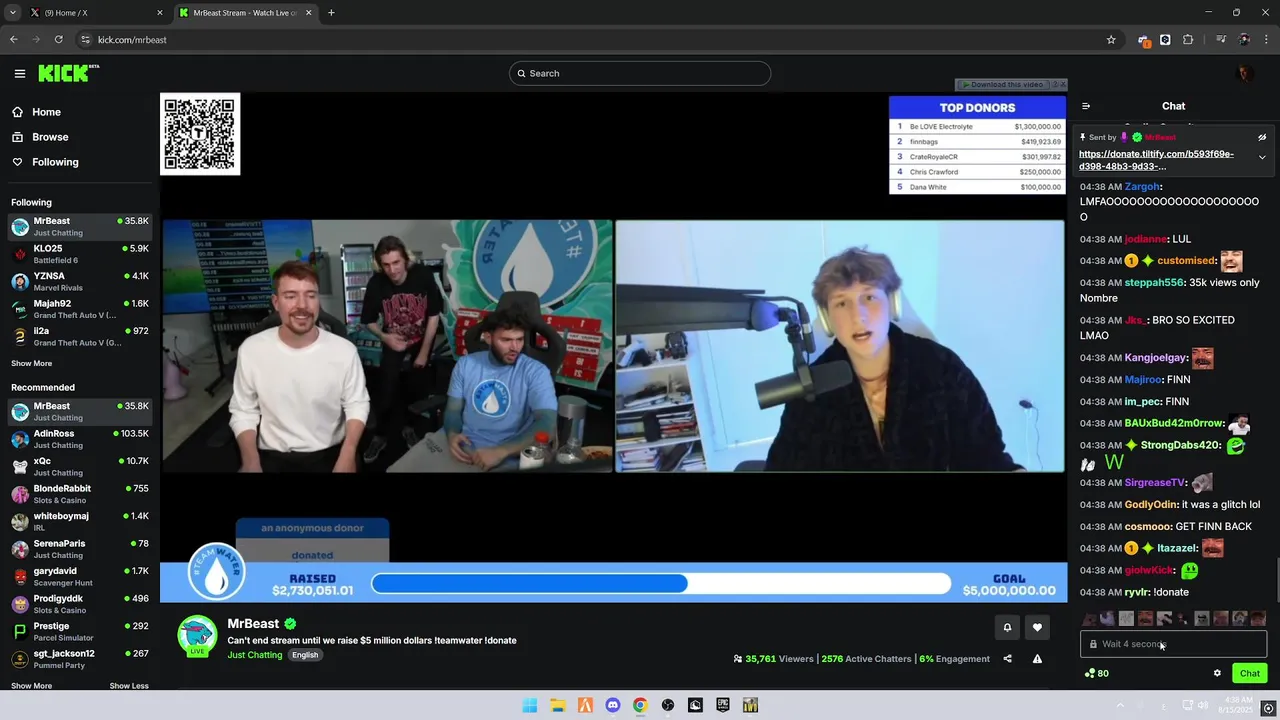The image size is (1280, 720).
Task: Click the fundraising progress bar
Action: click(661, 583)
